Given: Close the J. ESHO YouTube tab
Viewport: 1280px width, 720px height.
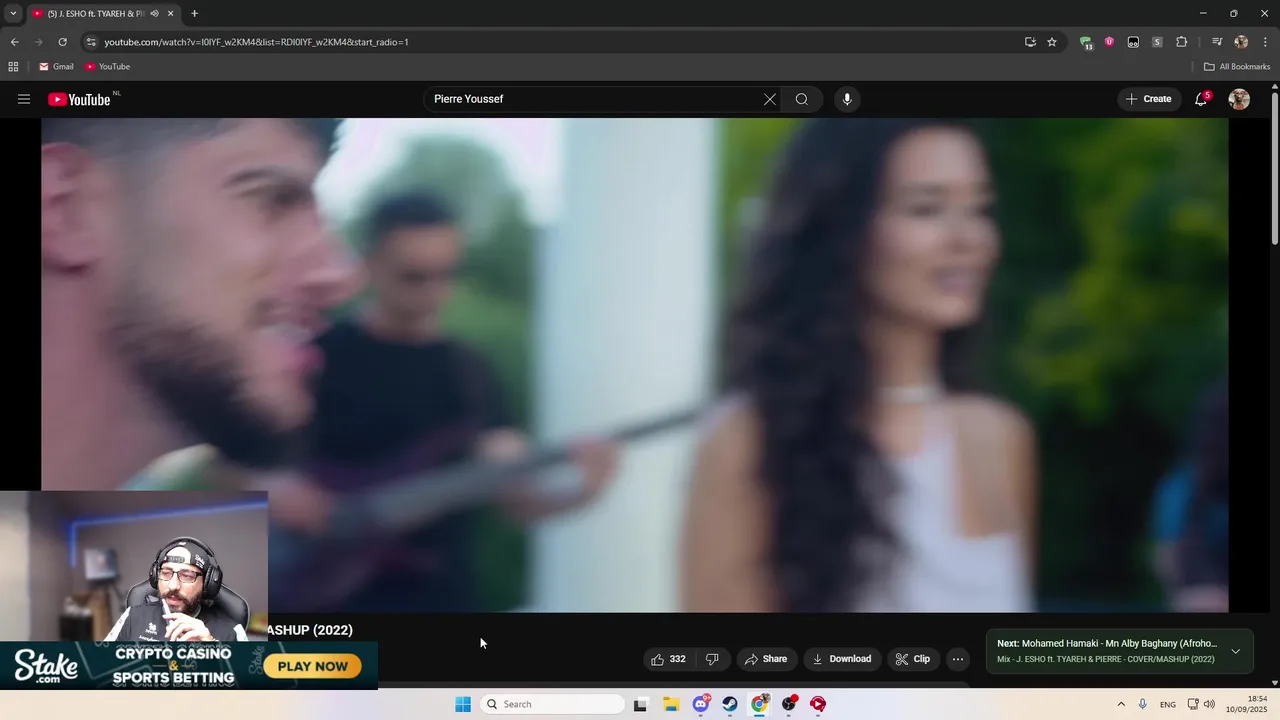Looking at the screenshot, I should [170, 14].
